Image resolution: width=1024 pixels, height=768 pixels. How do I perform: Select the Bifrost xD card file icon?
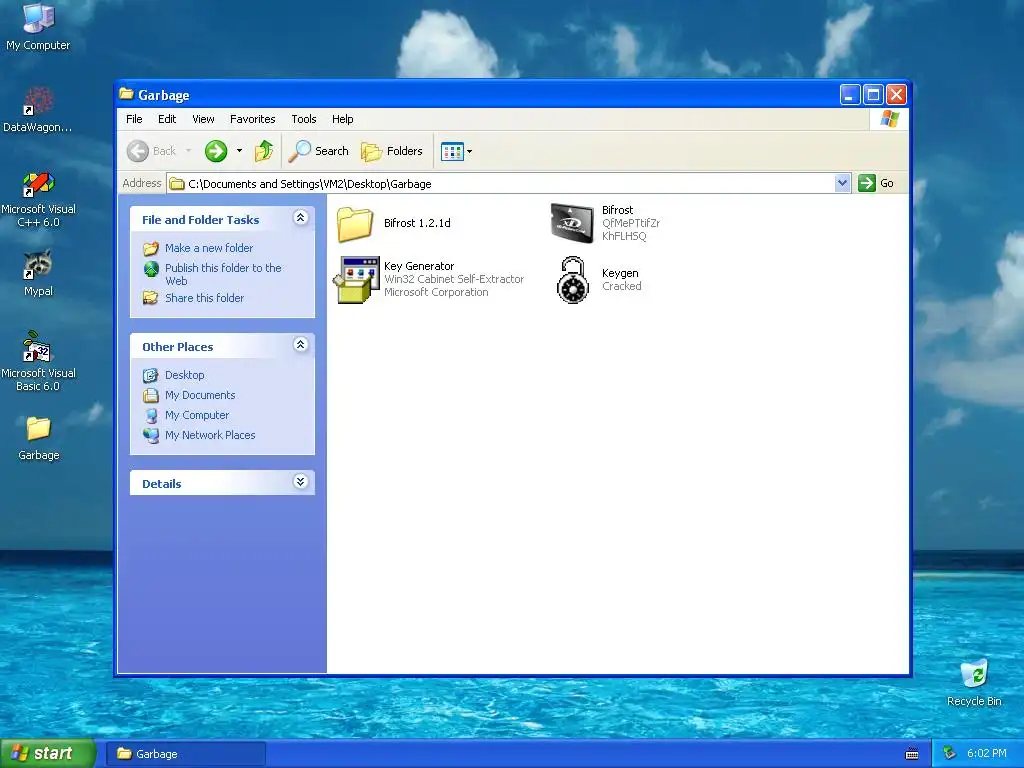pos(572,223)
